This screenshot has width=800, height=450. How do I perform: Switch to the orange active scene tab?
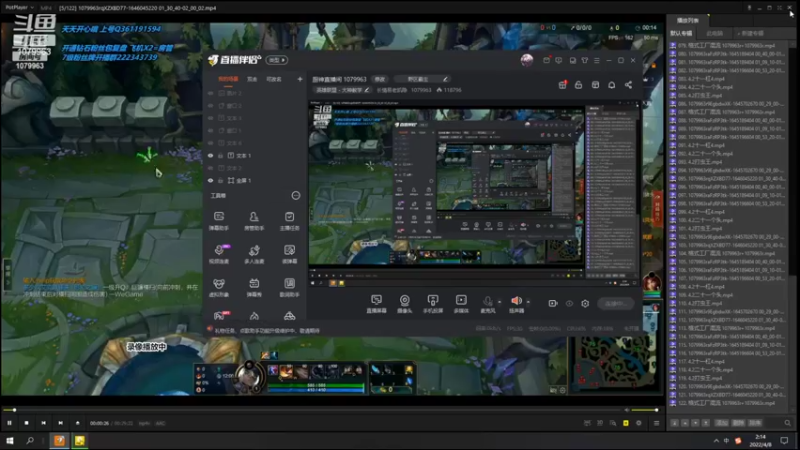pyautogui.click(x=228, y=79)
